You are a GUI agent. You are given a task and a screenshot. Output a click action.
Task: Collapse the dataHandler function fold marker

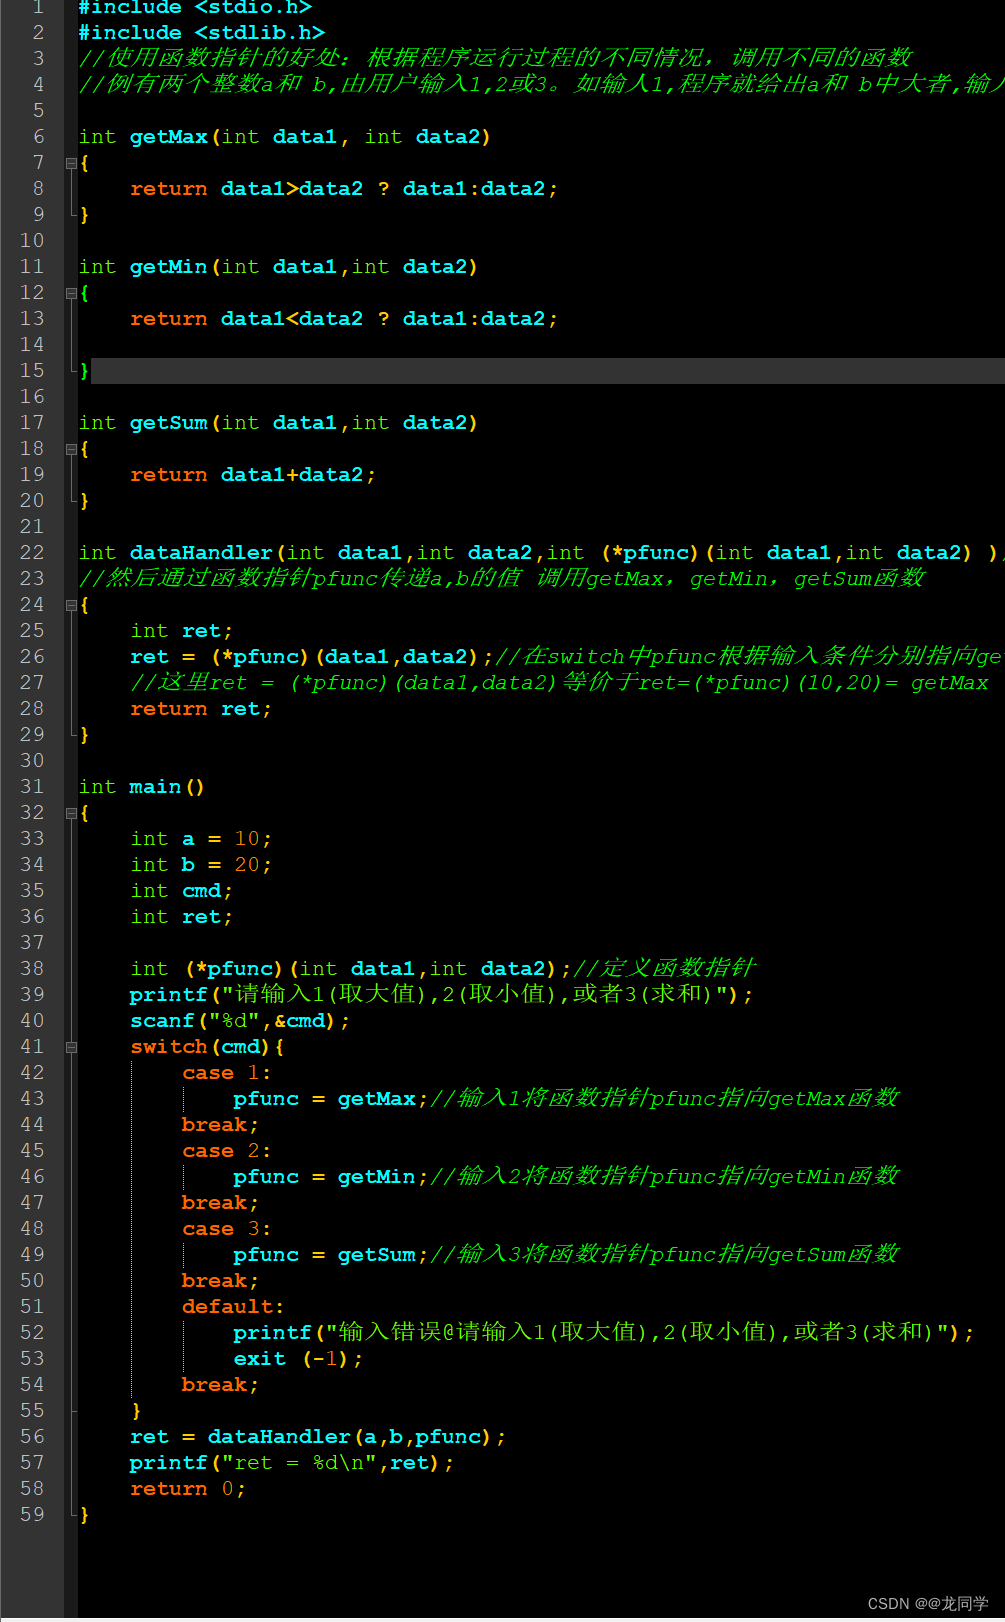[x=71, y=605]
